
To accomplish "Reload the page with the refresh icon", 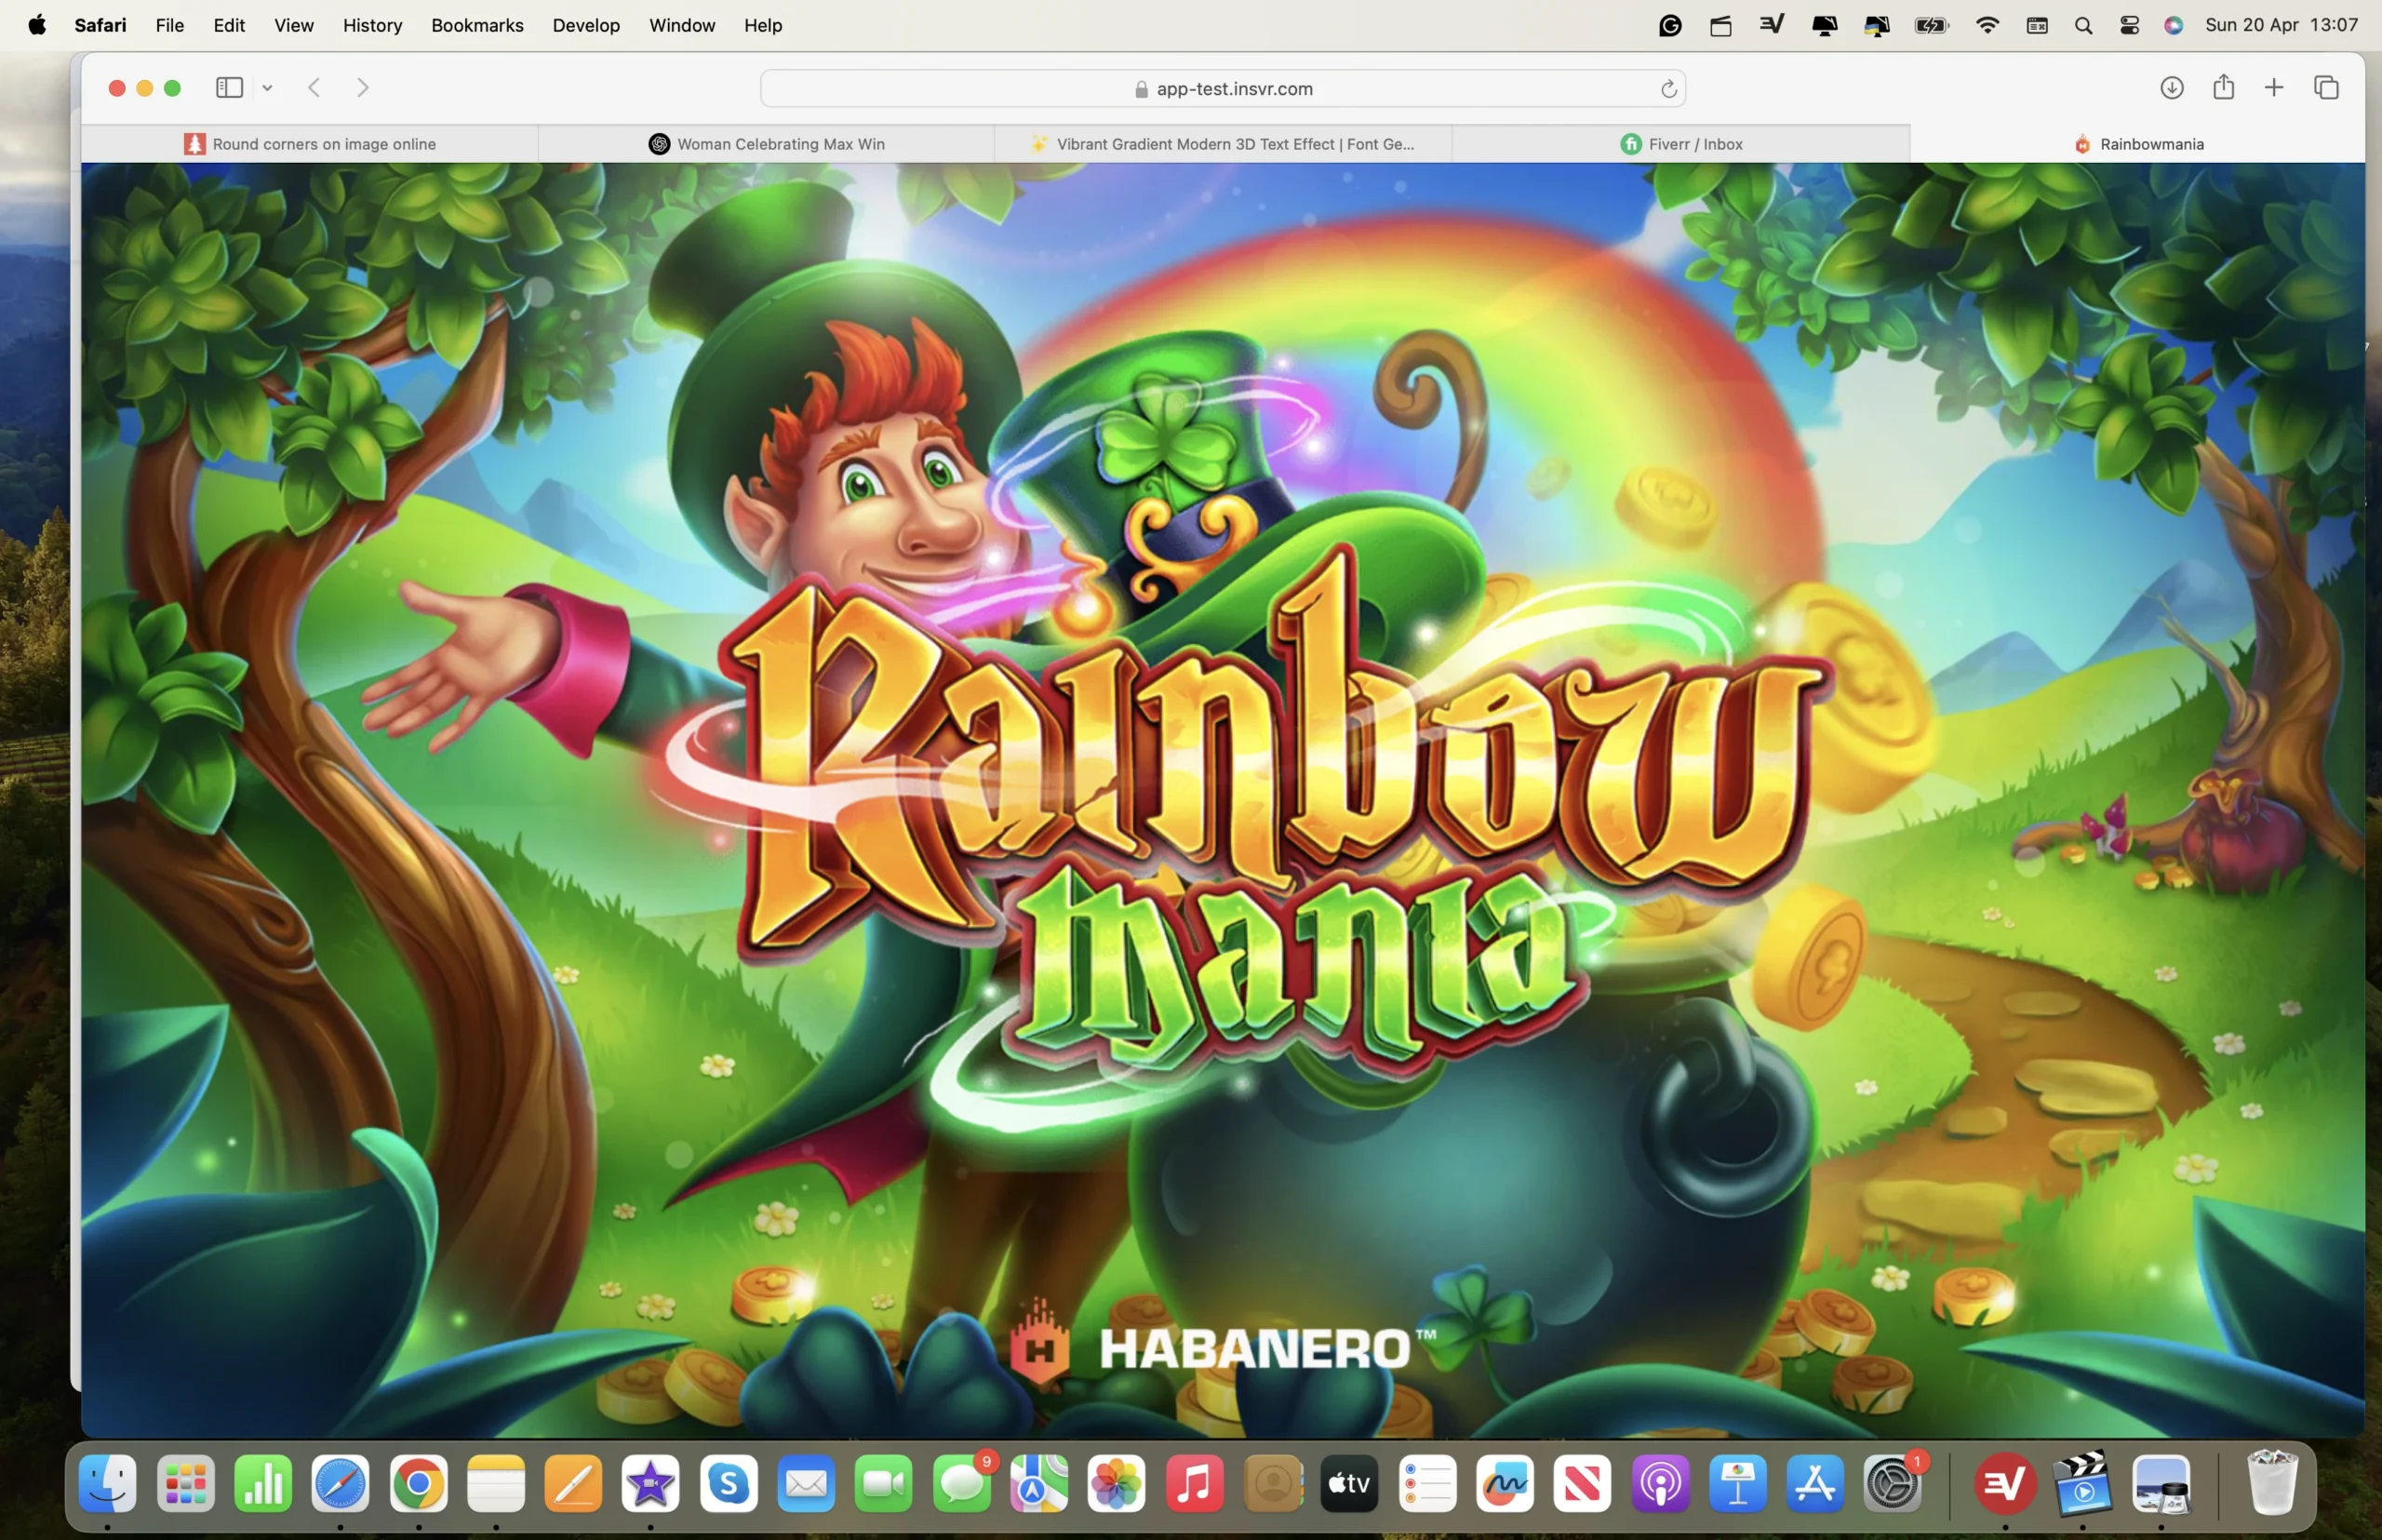I will click(1668, 89).
